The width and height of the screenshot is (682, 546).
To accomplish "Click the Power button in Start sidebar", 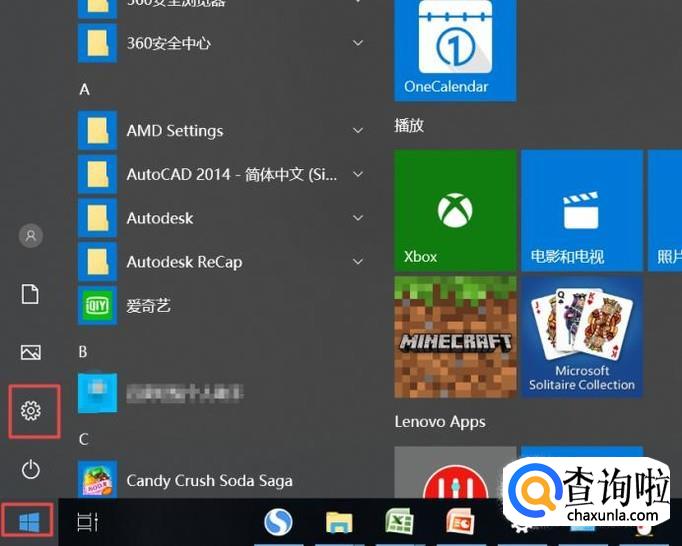I will 31,469.
